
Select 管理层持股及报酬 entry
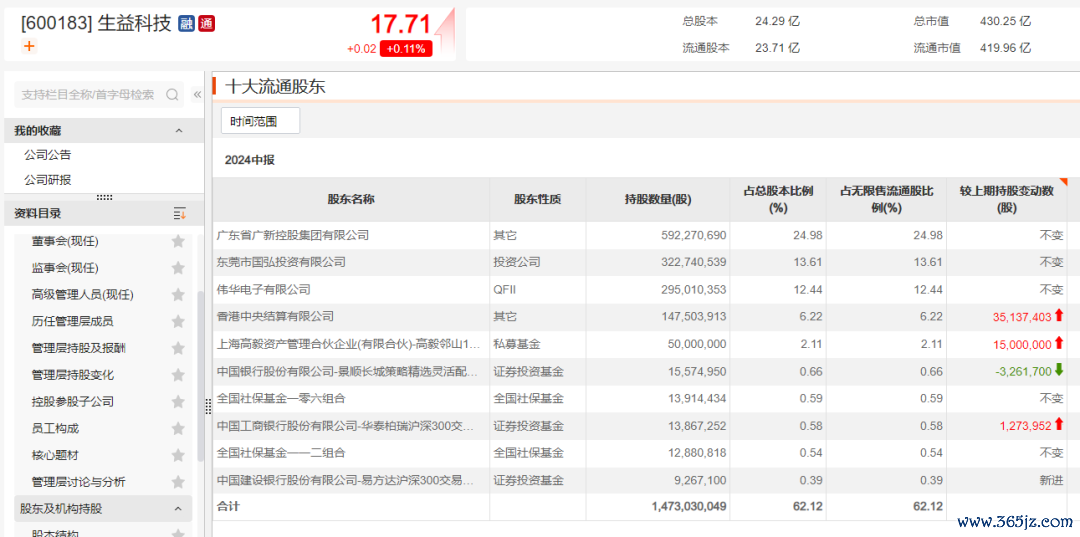point(79,348)
